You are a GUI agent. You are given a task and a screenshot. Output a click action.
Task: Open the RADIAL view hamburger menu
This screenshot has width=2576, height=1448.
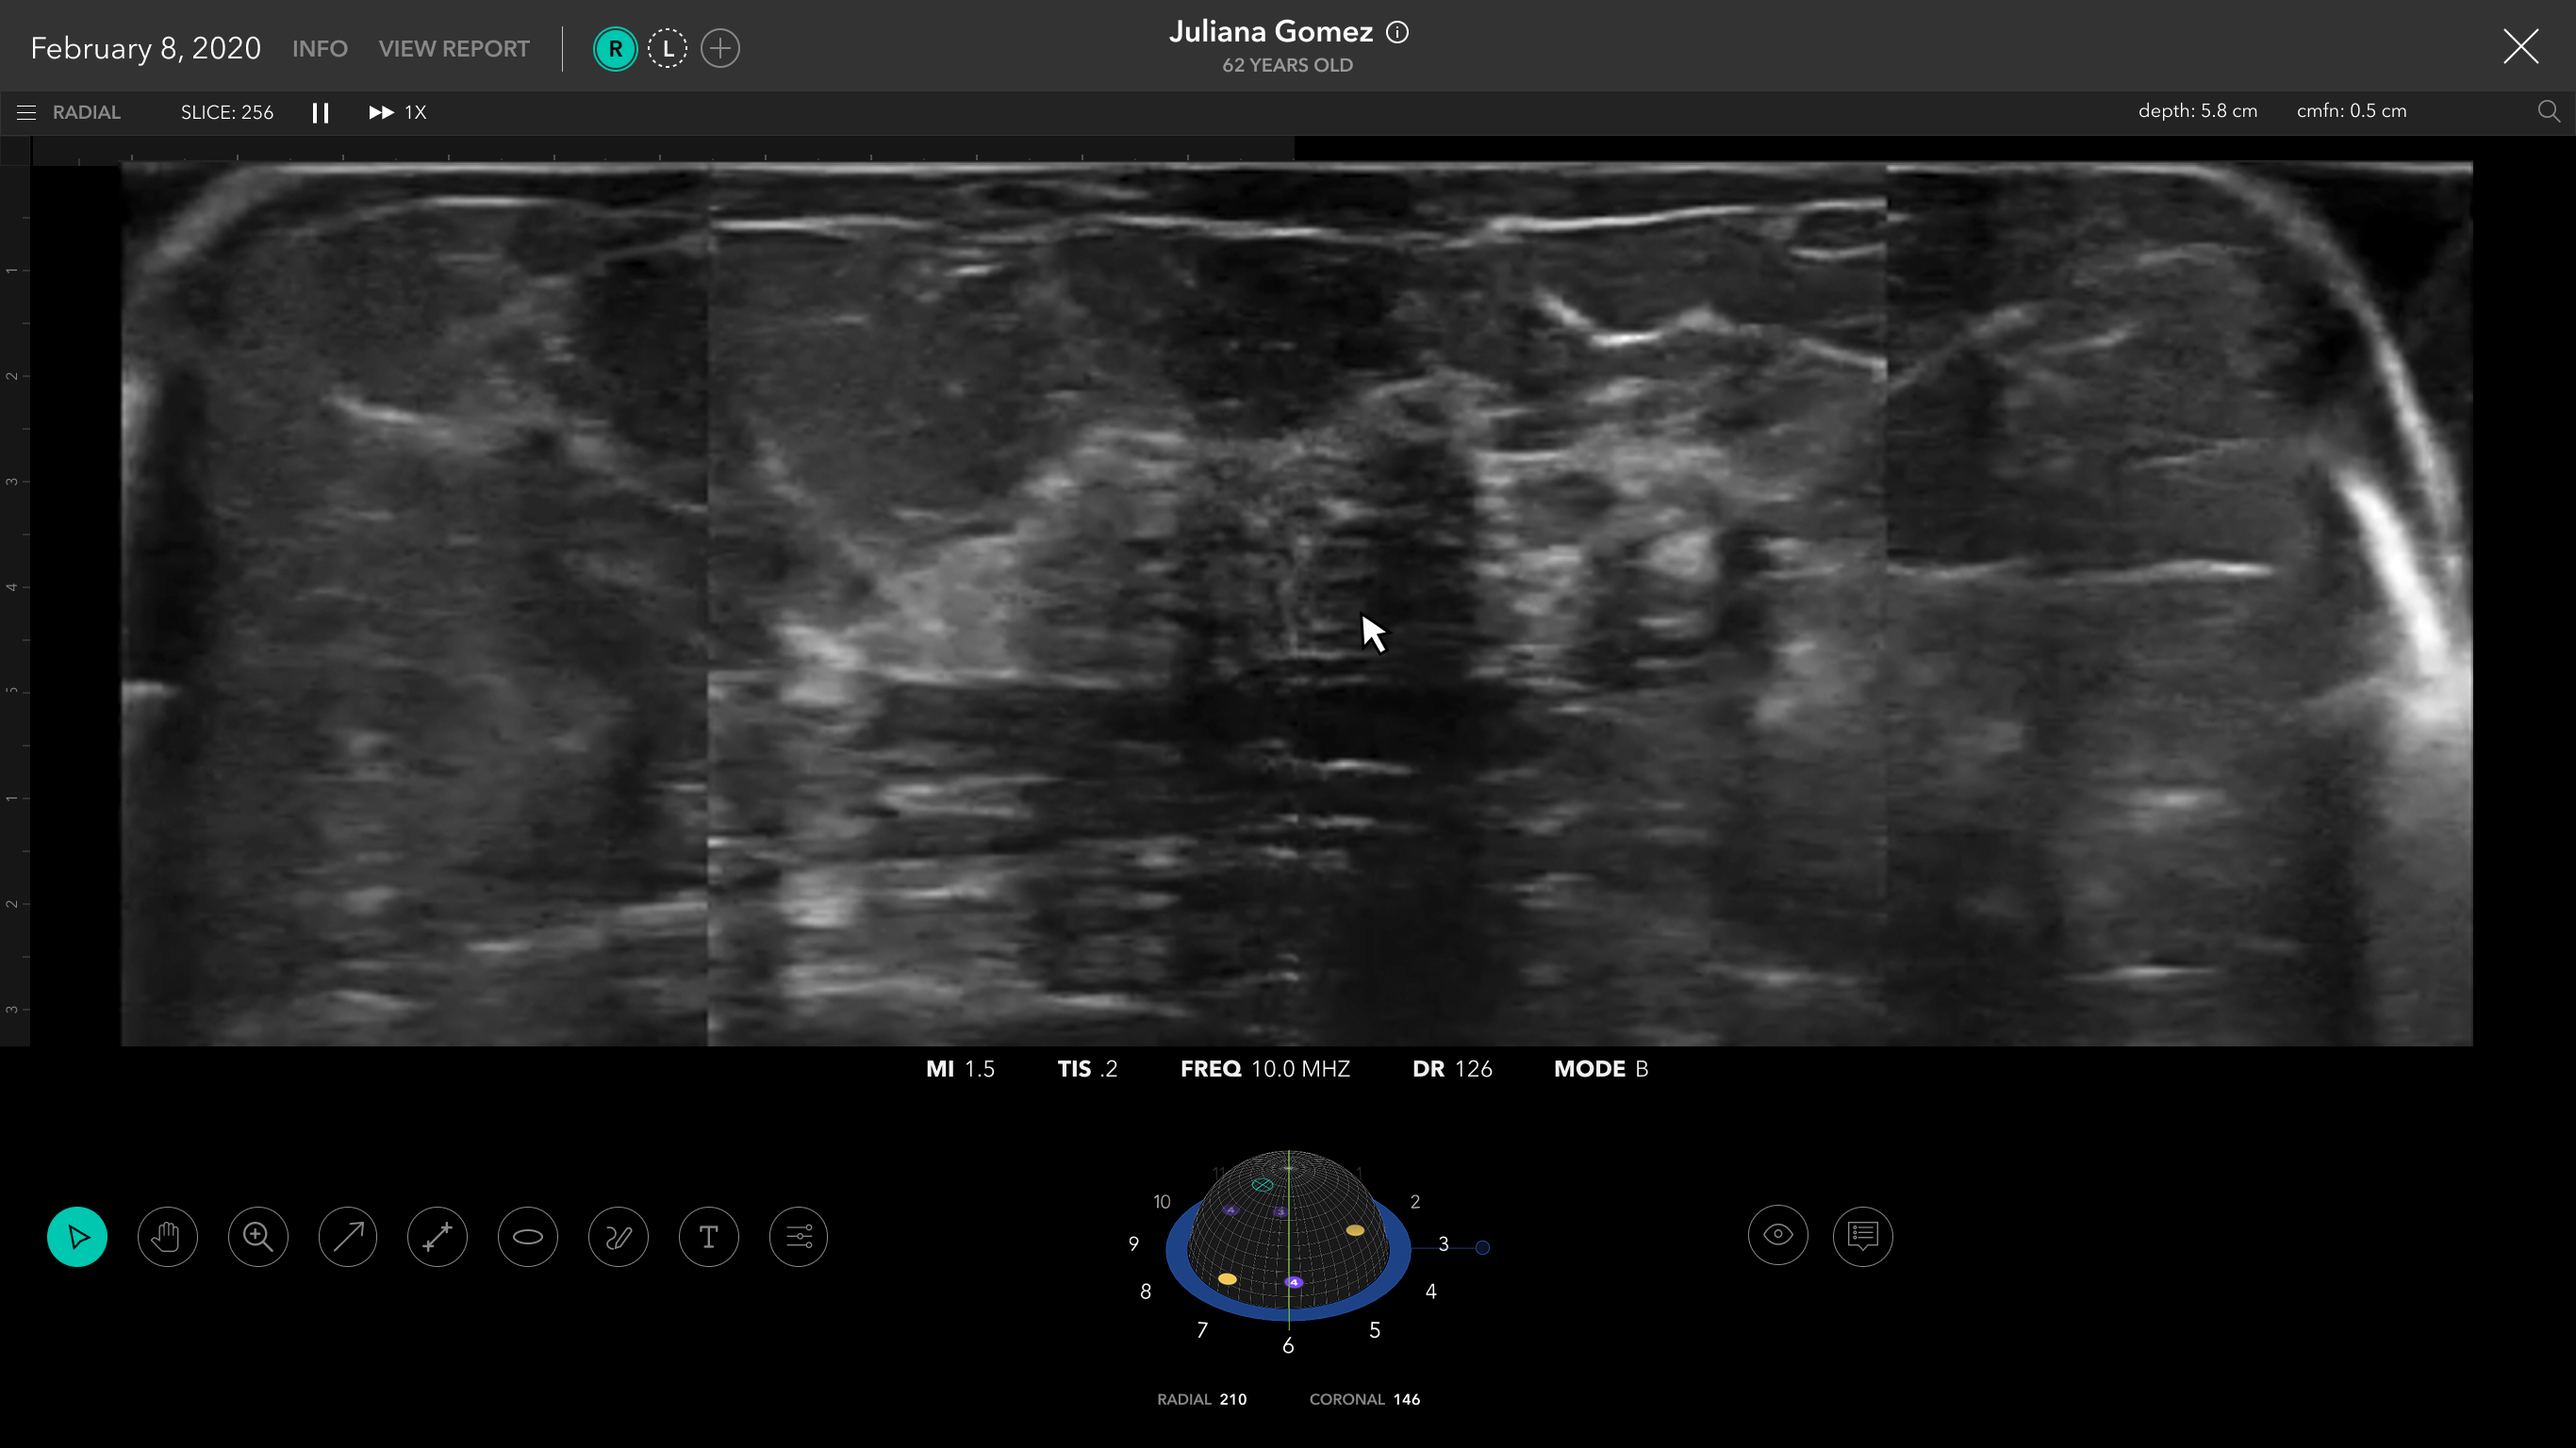27,112
